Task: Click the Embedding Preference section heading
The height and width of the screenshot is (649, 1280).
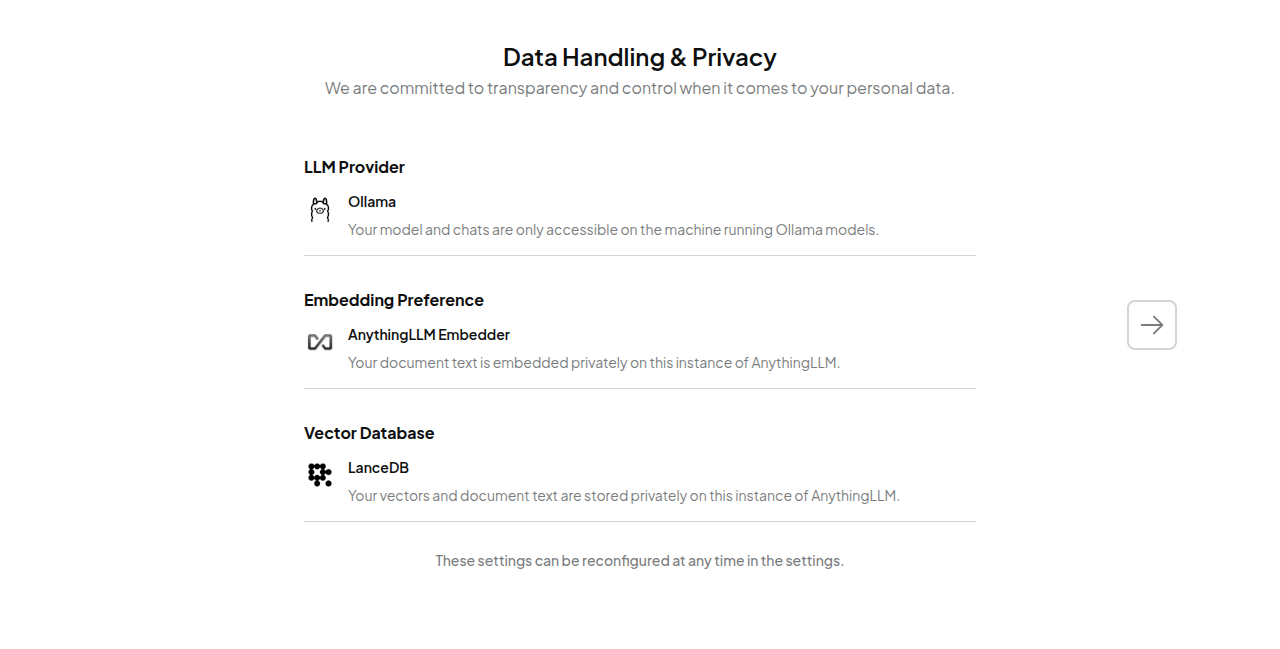Action: pyautogui.click(x=394, y=300)
